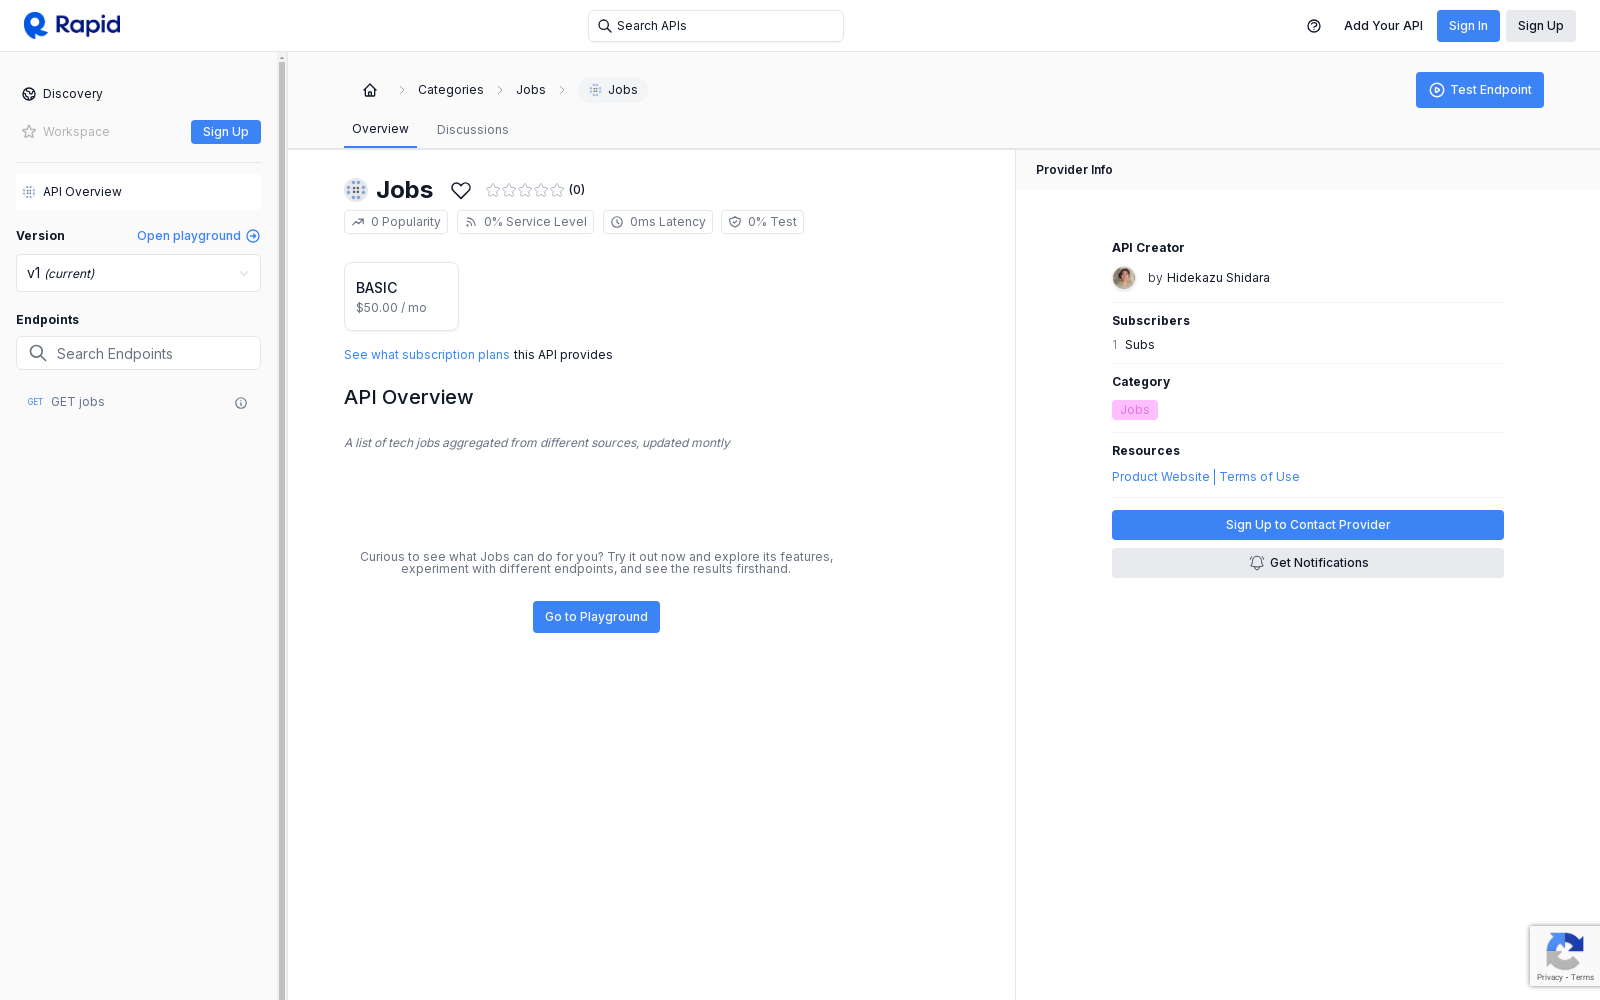Viewport: 1600px width, 1000px height.
Task: Select API Overview in the sidebar
Action: pos(138,192)
